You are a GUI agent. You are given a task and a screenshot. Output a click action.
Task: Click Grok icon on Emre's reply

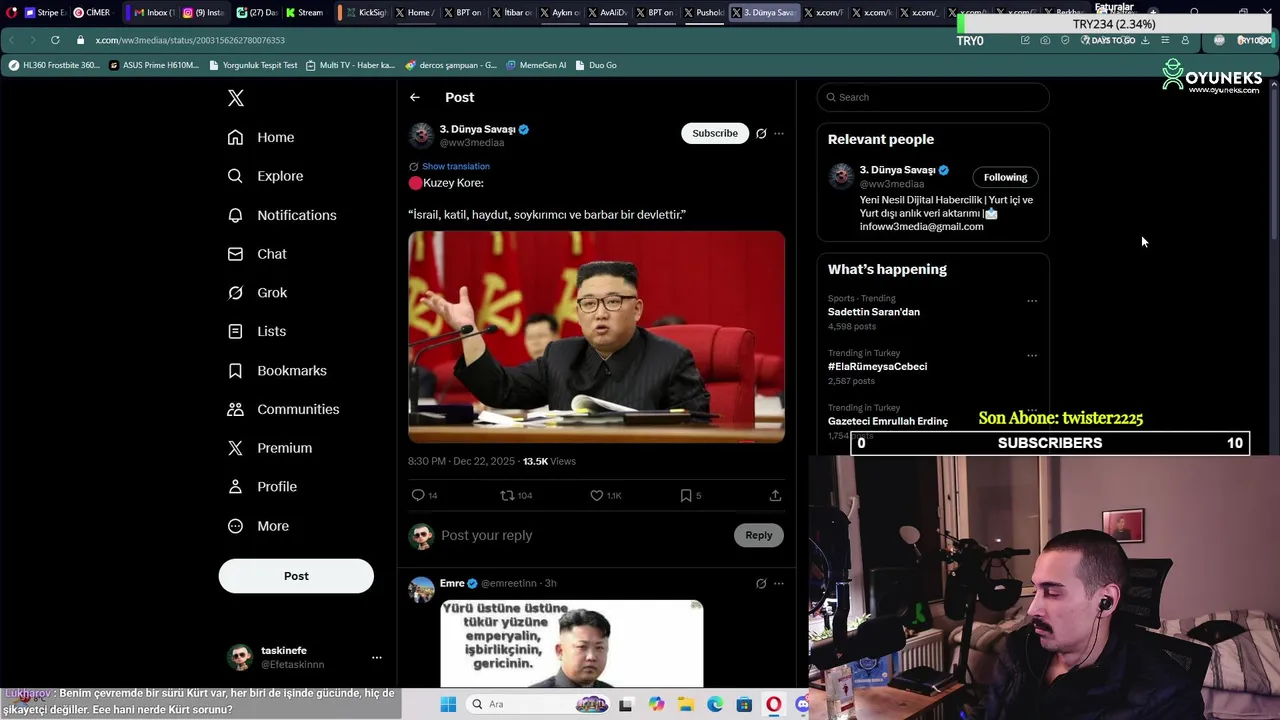[x=761, y=583]
